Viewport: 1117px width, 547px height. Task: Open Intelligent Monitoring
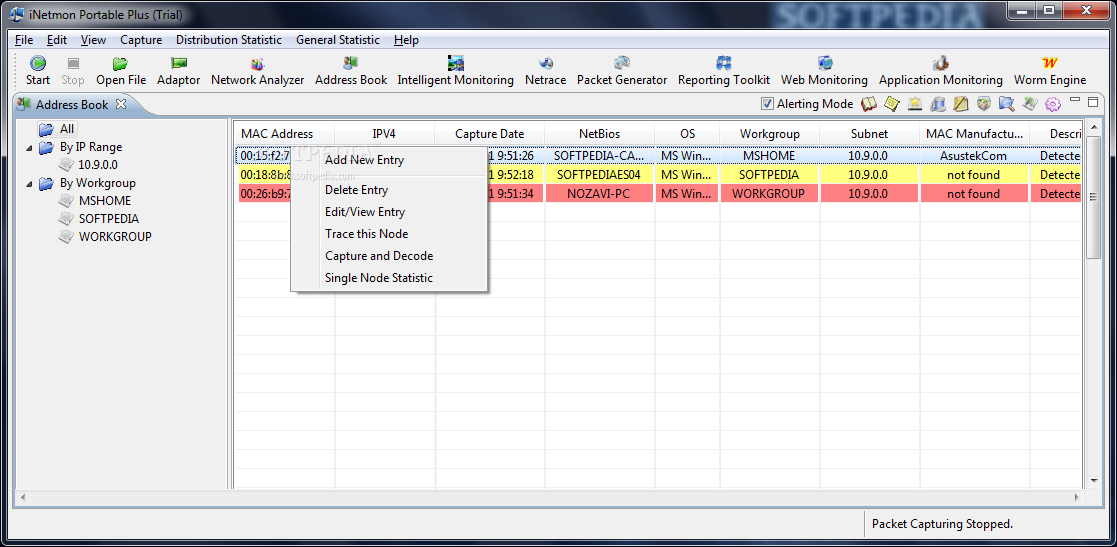coord(456,71)
